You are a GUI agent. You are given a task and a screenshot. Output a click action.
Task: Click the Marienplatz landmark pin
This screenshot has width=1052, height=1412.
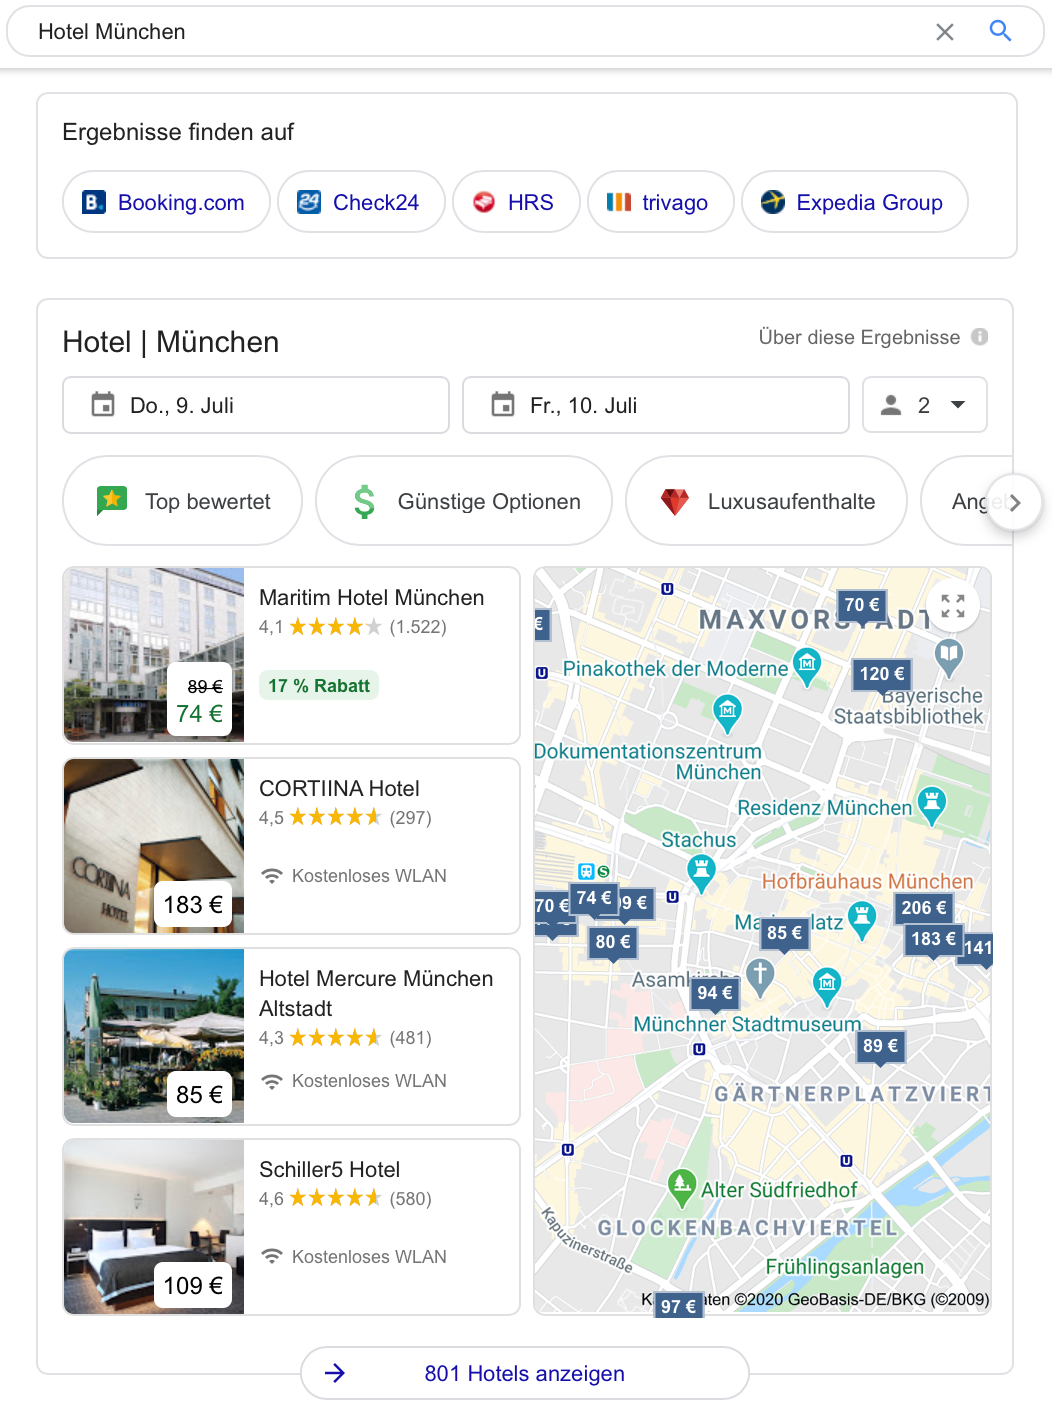(861, 919)
